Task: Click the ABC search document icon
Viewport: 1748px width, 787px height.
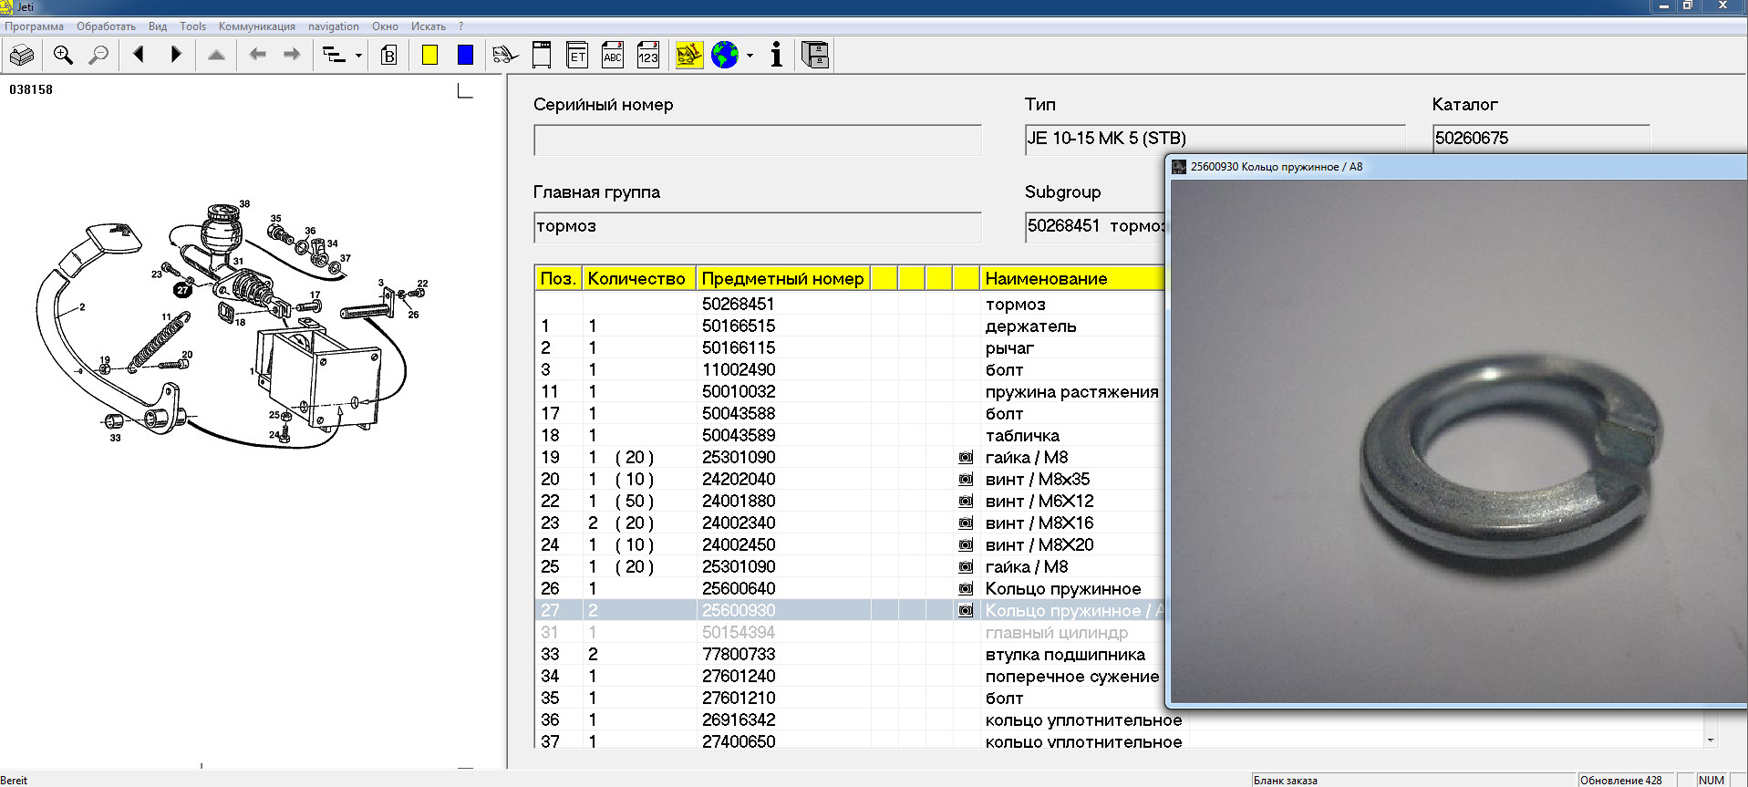Action: point(612,55)
